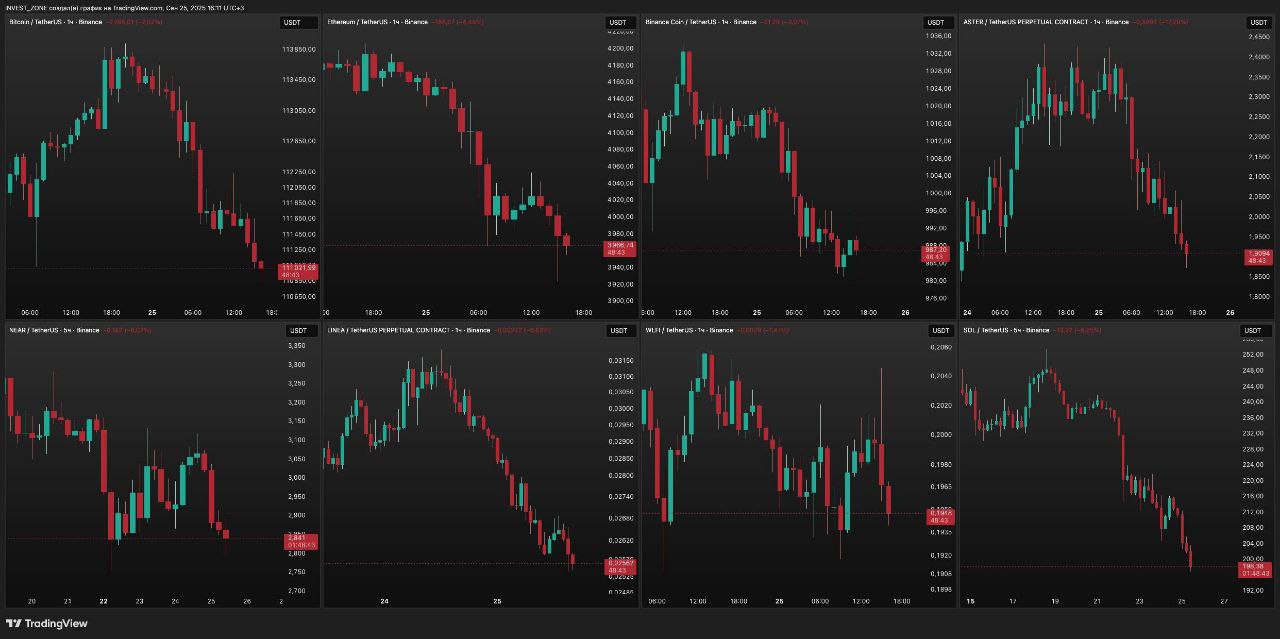Click the LINEA / TetherUS PERPETUAL CONTRACT title

[409, 329]
